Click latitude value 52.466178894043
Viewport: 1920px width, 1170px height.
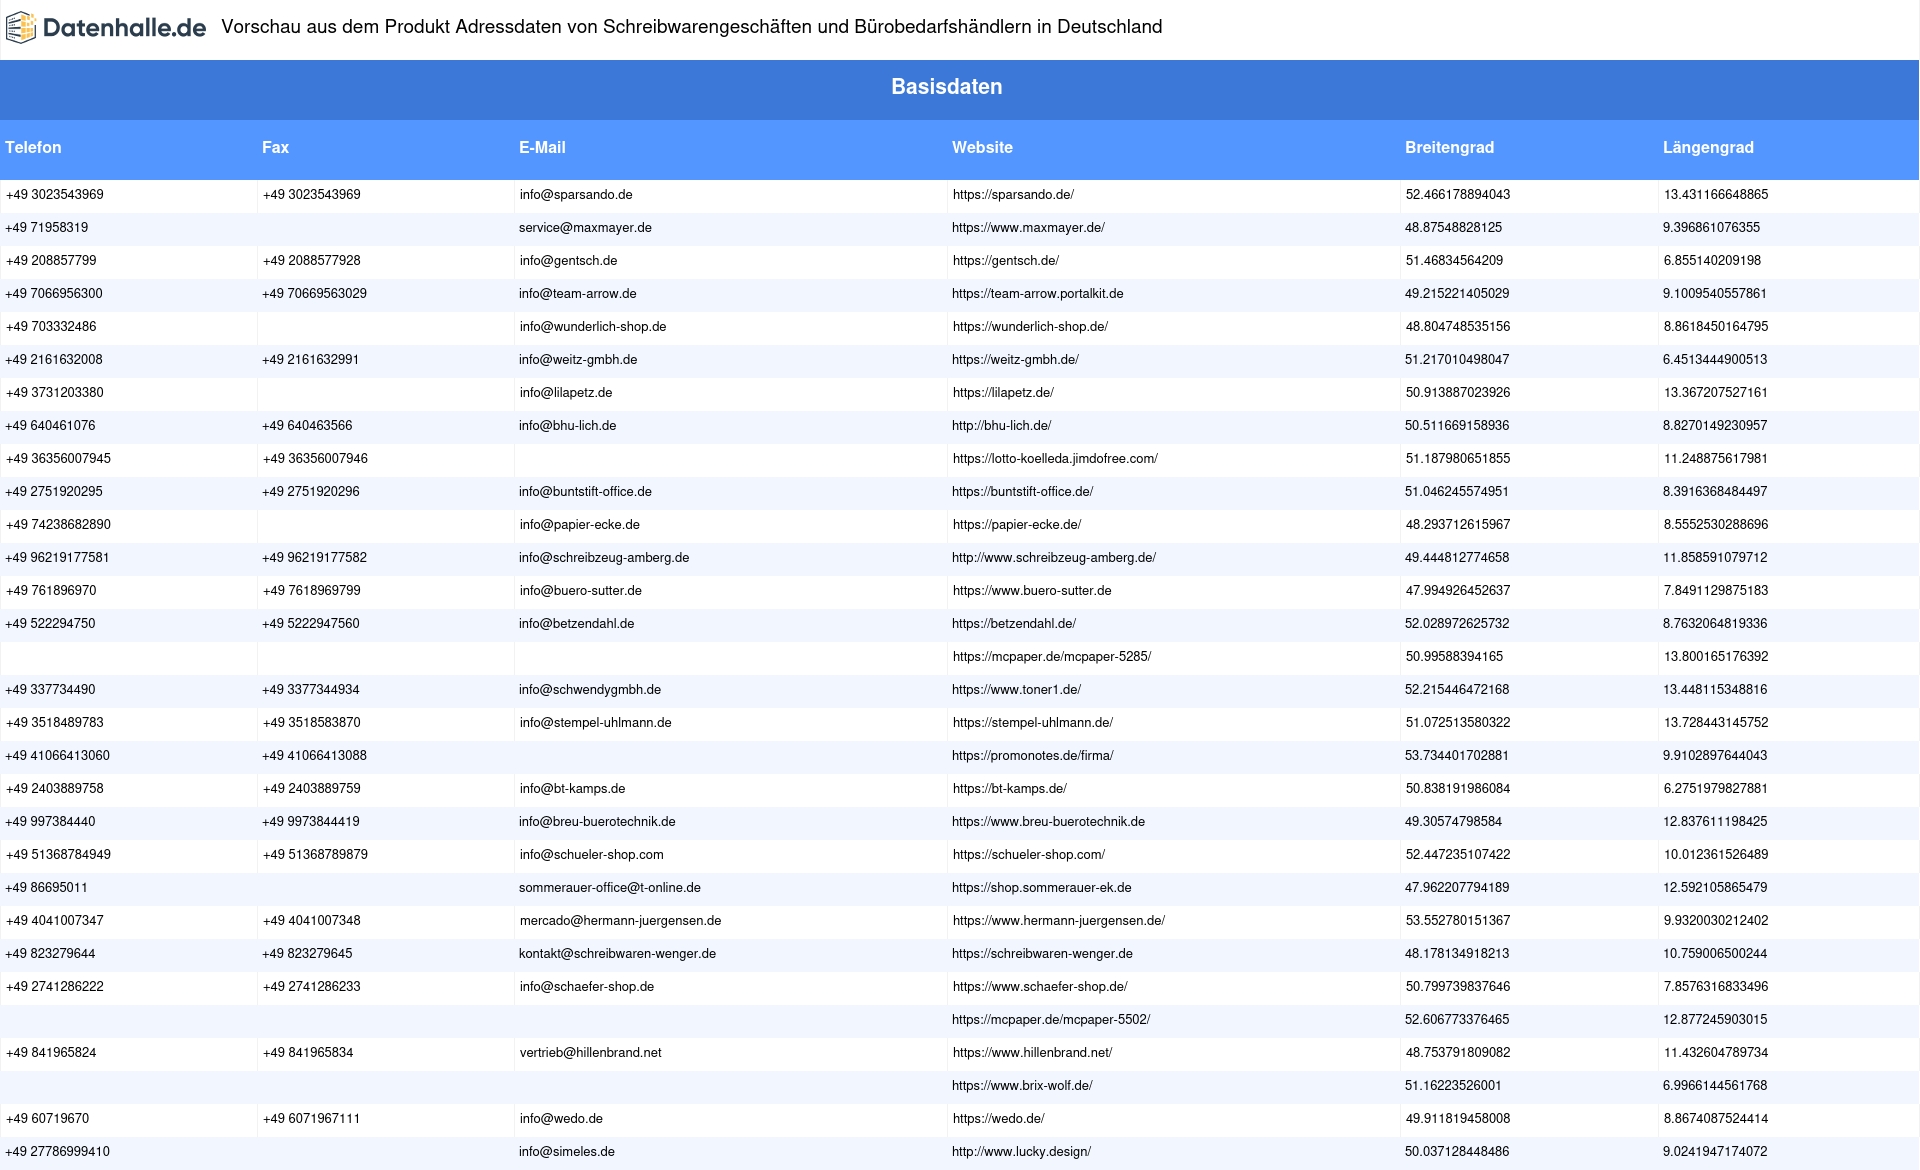coord(1458,195)
